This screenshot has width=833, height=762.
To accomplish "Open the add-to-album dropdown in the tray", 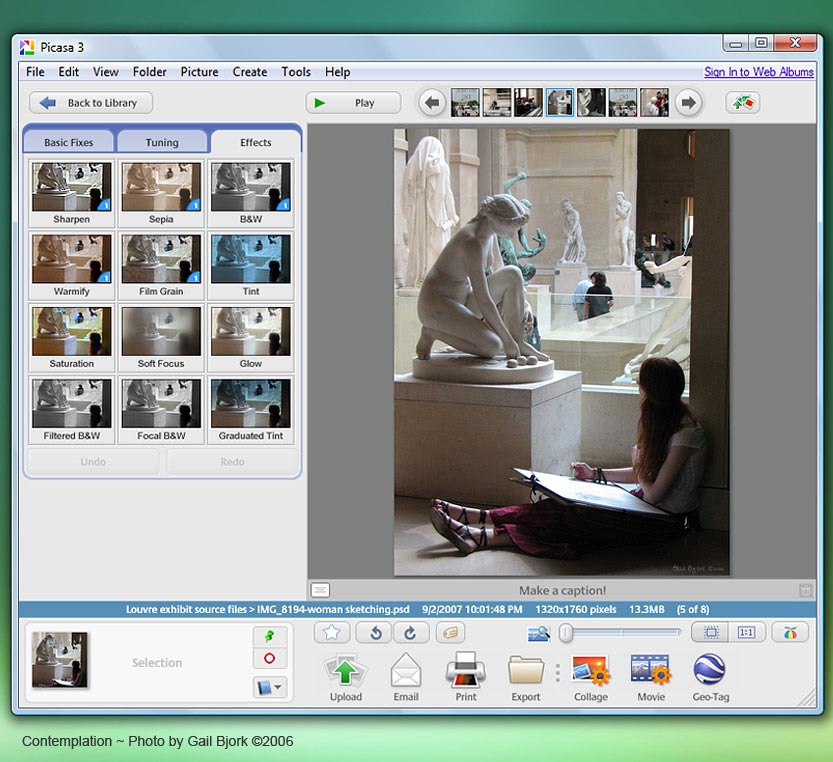I will coord(270,687).
